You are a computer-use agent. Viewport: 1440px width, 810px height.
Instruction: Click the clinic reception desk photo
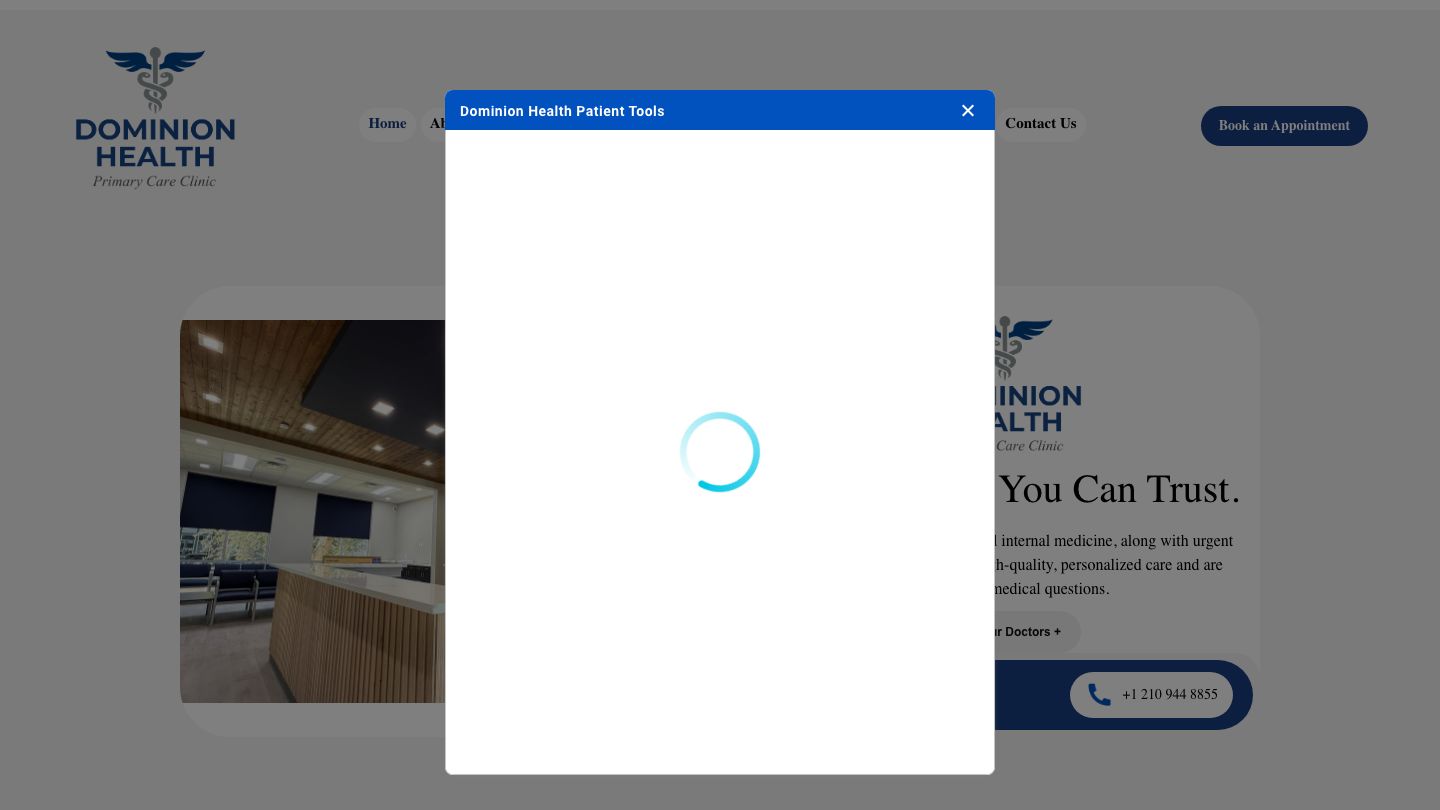point(312,511)
